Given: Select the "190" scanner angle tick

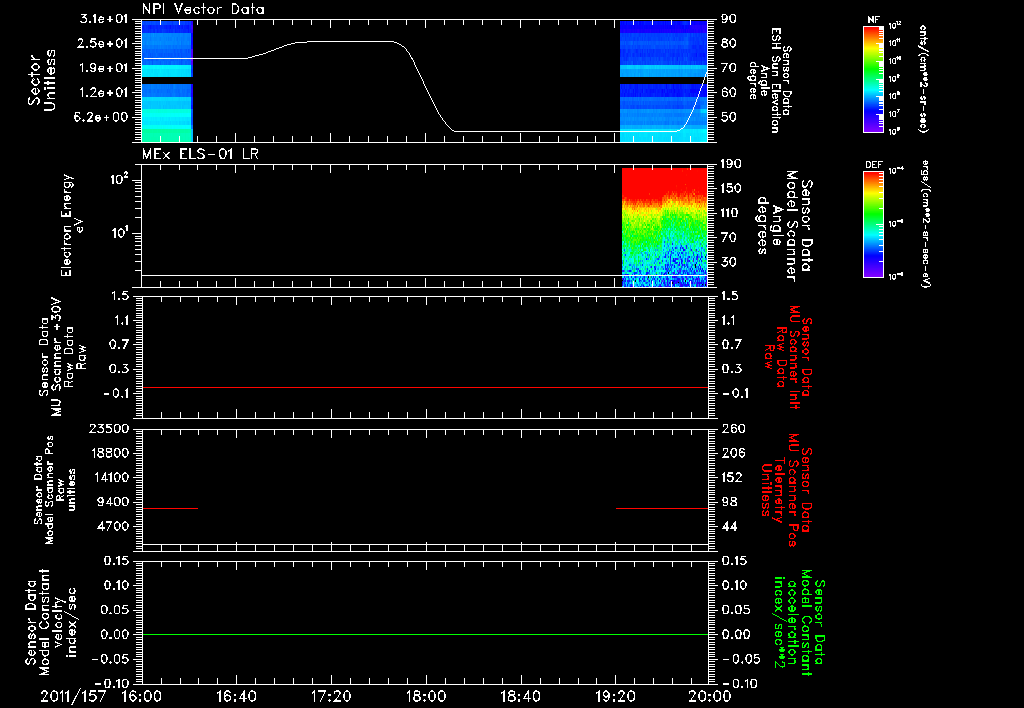Looking at the screenshot, I should pyautogui.click(x=729, y=164).
